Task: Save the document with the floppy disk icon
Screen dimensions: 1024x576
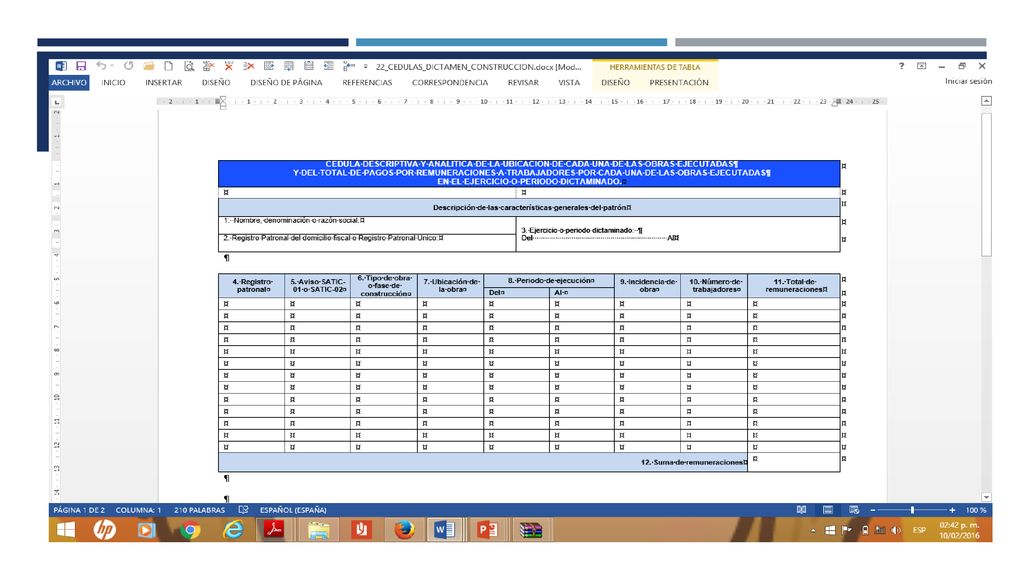Action: coord(81,66)
